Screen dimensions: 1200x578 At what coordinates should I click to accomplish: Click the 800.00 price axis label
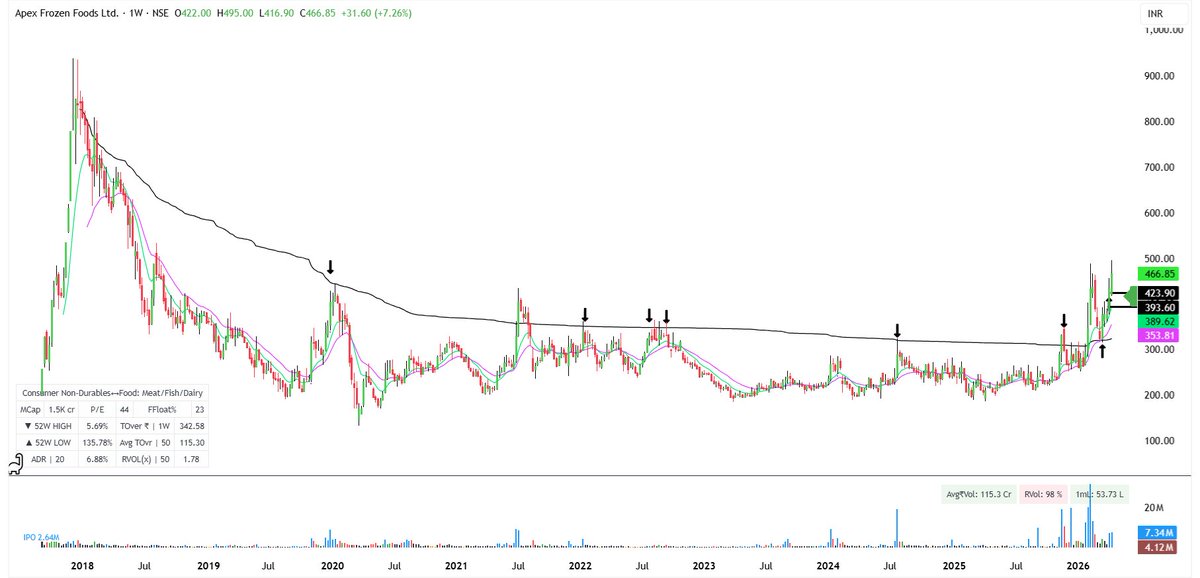pos(1159,122)
